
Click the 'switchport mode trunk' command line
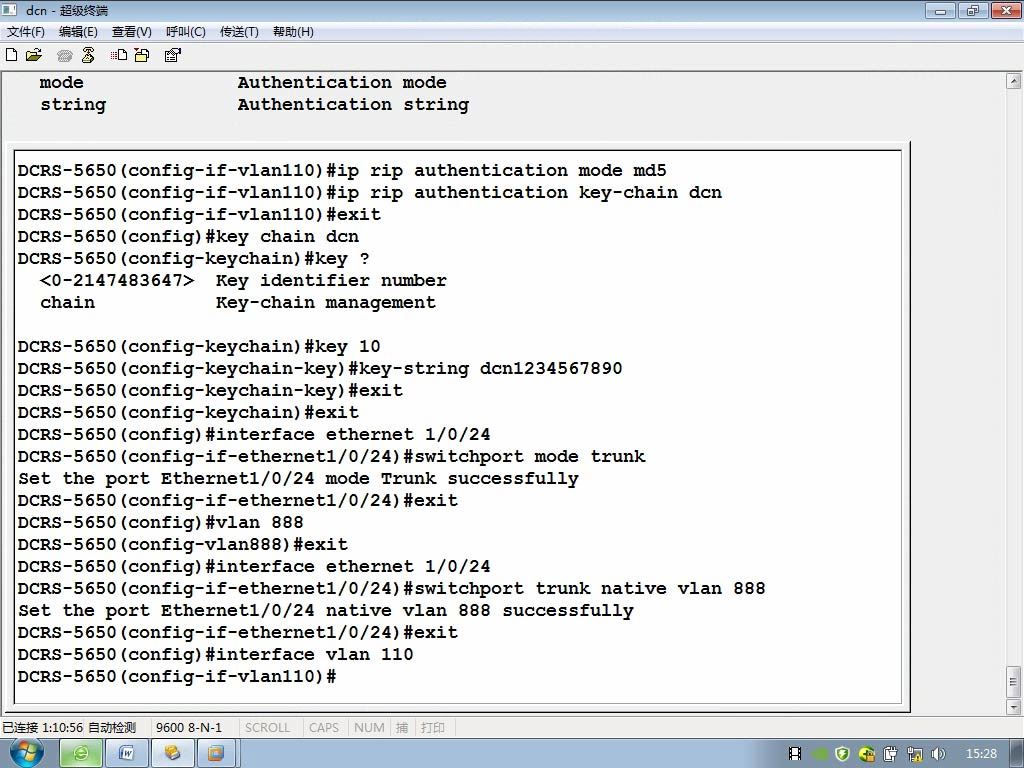(x=332, y=456)
